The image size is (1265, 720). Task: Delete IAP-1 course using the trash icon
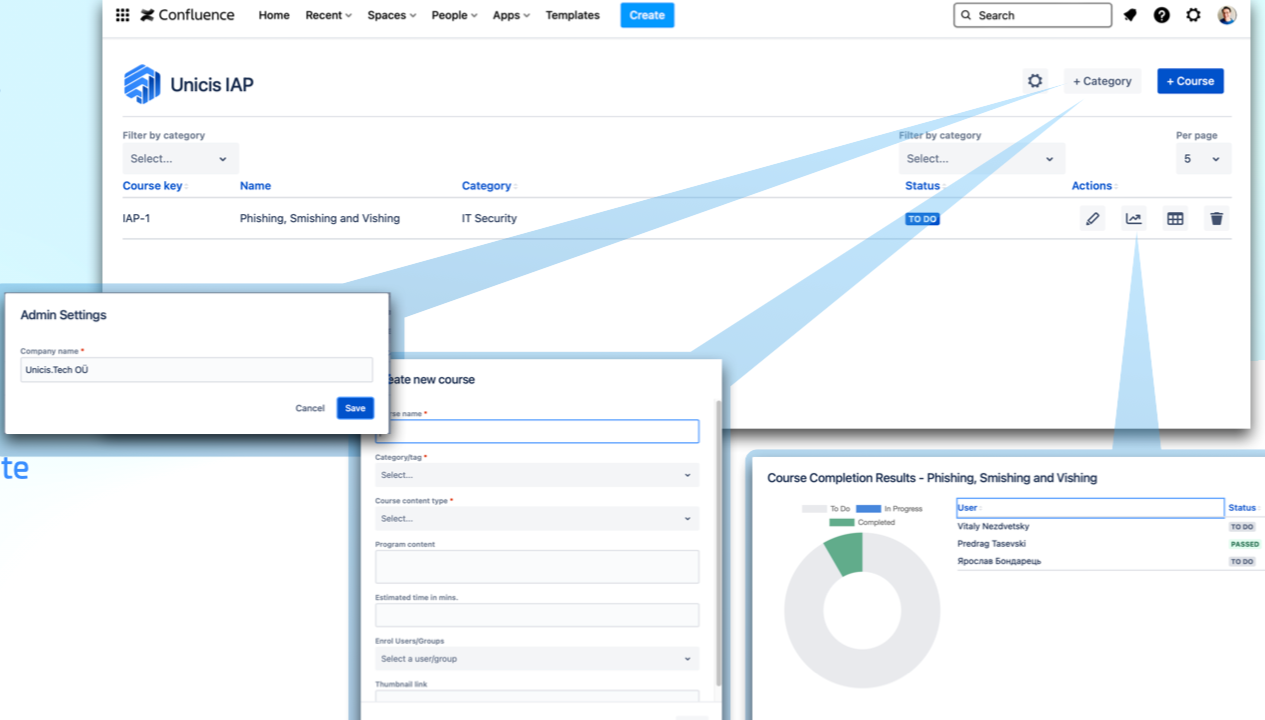point(1215,217)
